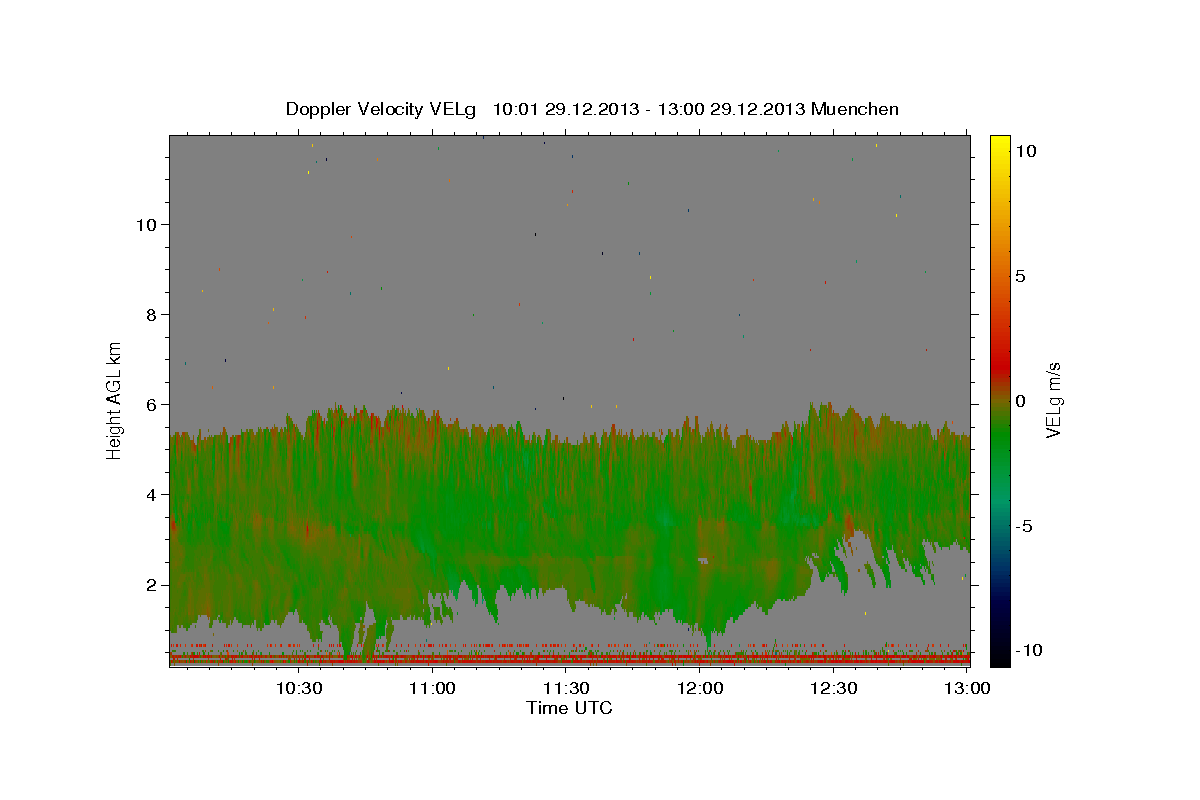Screen dimensions: 1200x800
Task: Click the time axis label '10:30'
Action: point(299,688)
